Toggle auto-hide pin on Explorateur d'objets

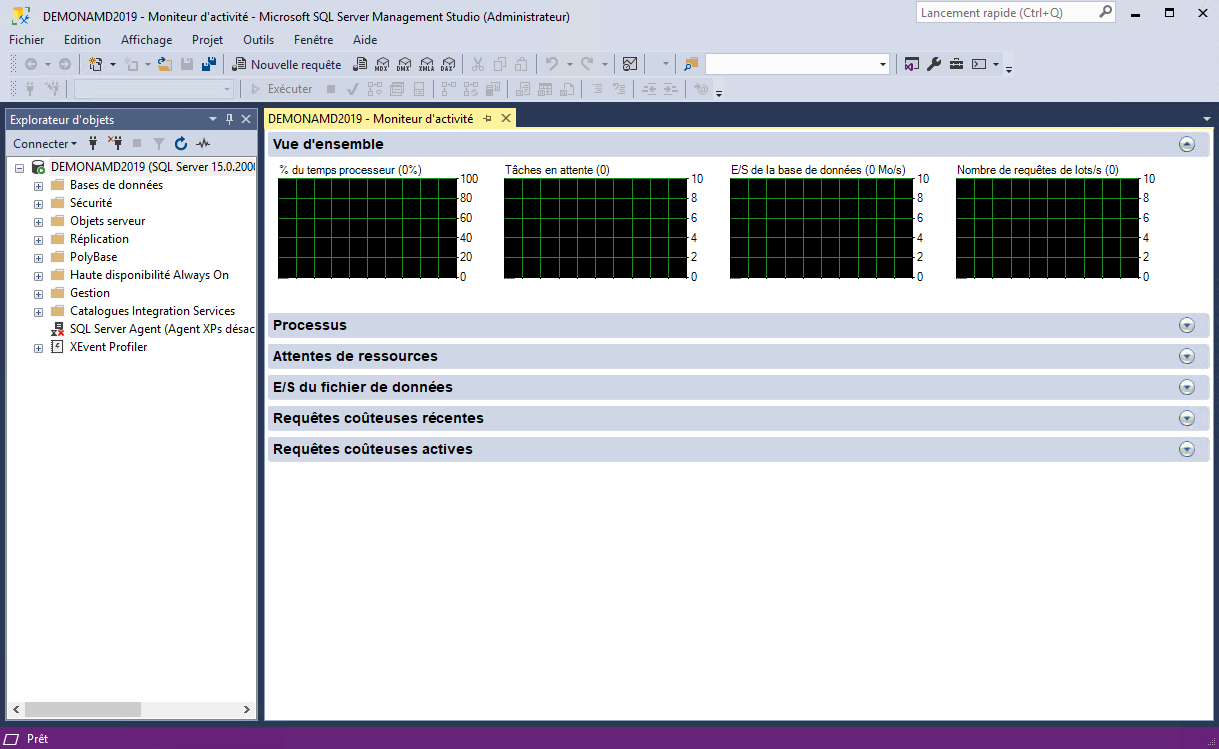click(229, 119)
